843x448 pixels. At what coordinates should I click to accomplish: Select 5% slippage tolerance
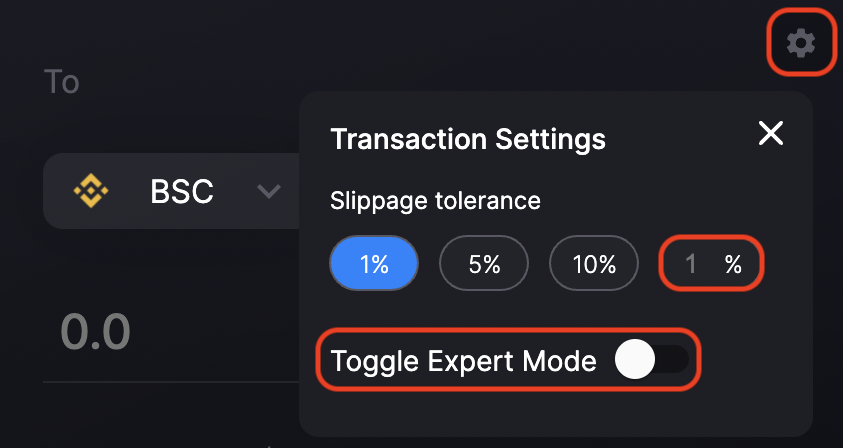coord(484,264)
